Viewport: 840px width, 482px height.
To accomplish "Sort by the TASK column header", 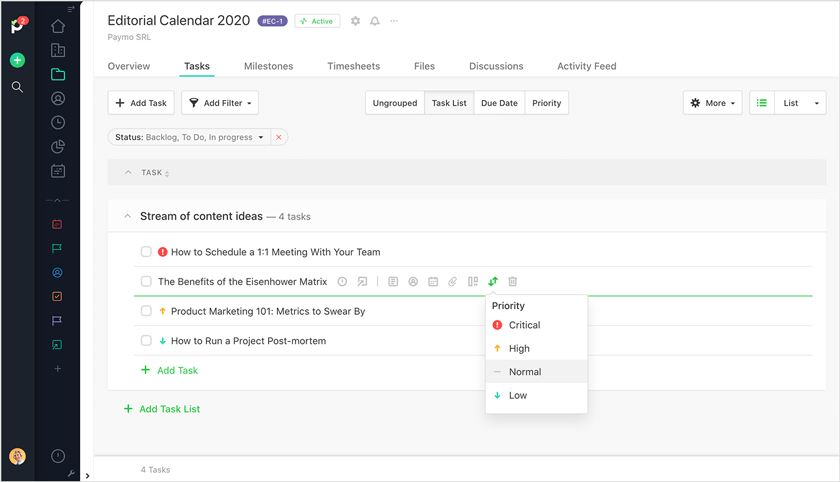I will pyautogui.click(x=155, y=172).
